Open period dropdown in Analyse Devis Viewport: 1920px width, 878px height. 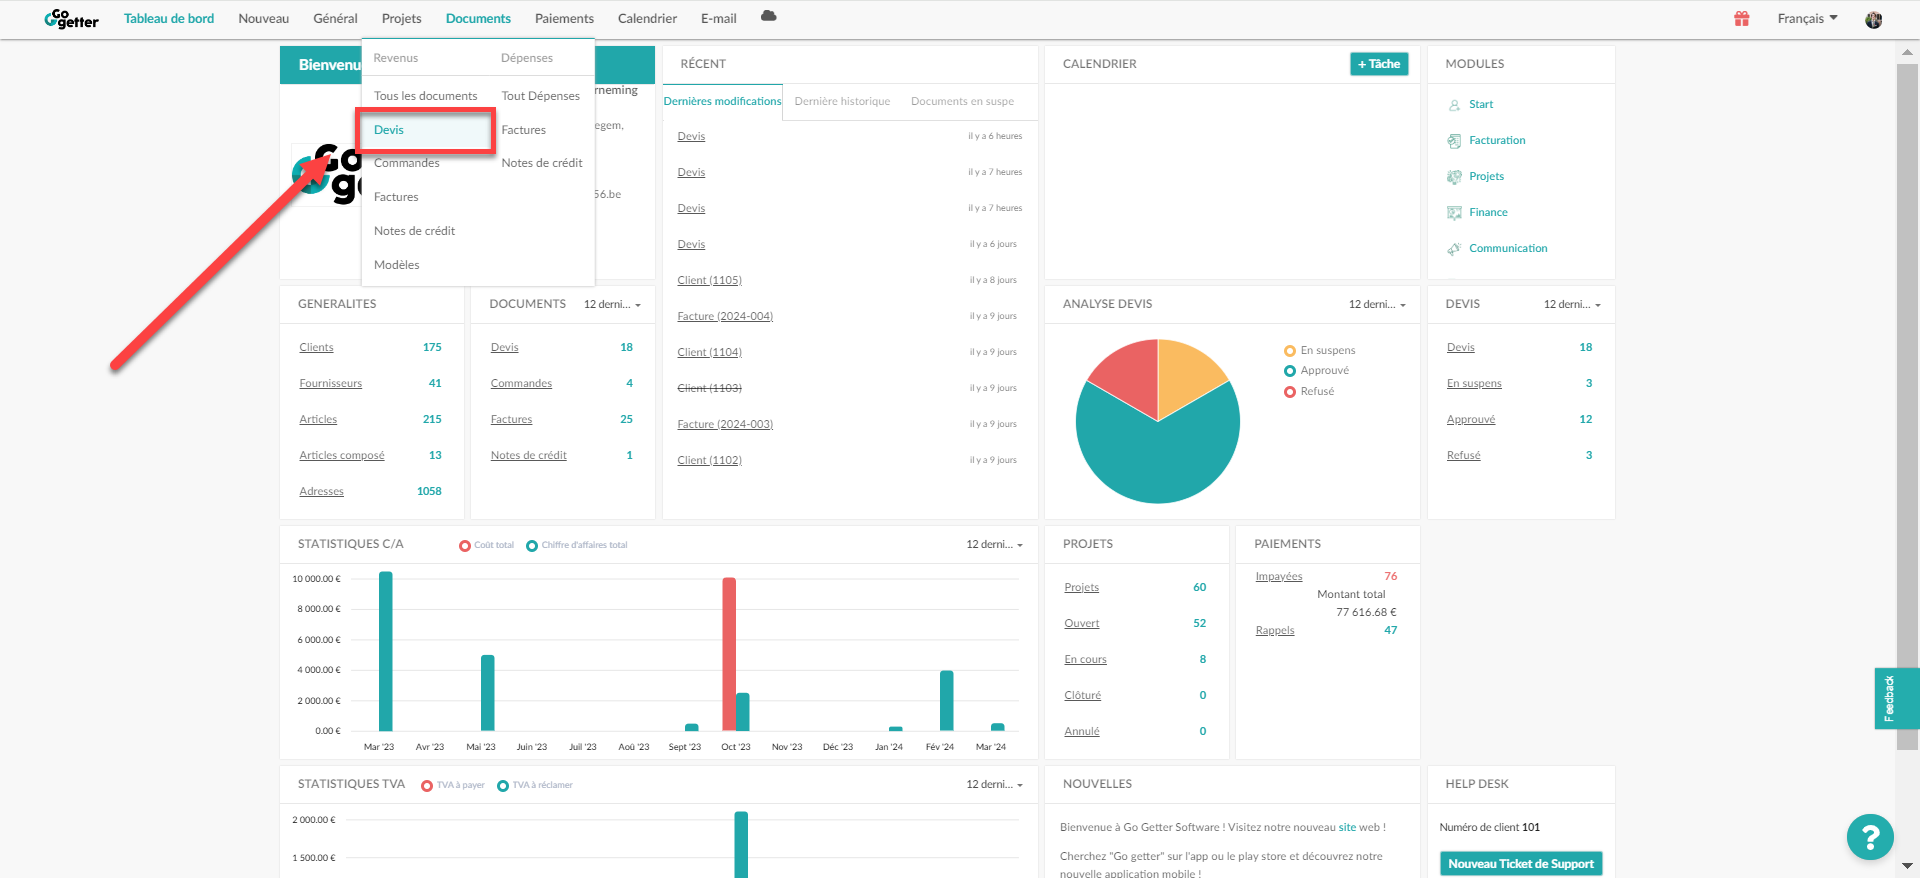coord(1377,304)
